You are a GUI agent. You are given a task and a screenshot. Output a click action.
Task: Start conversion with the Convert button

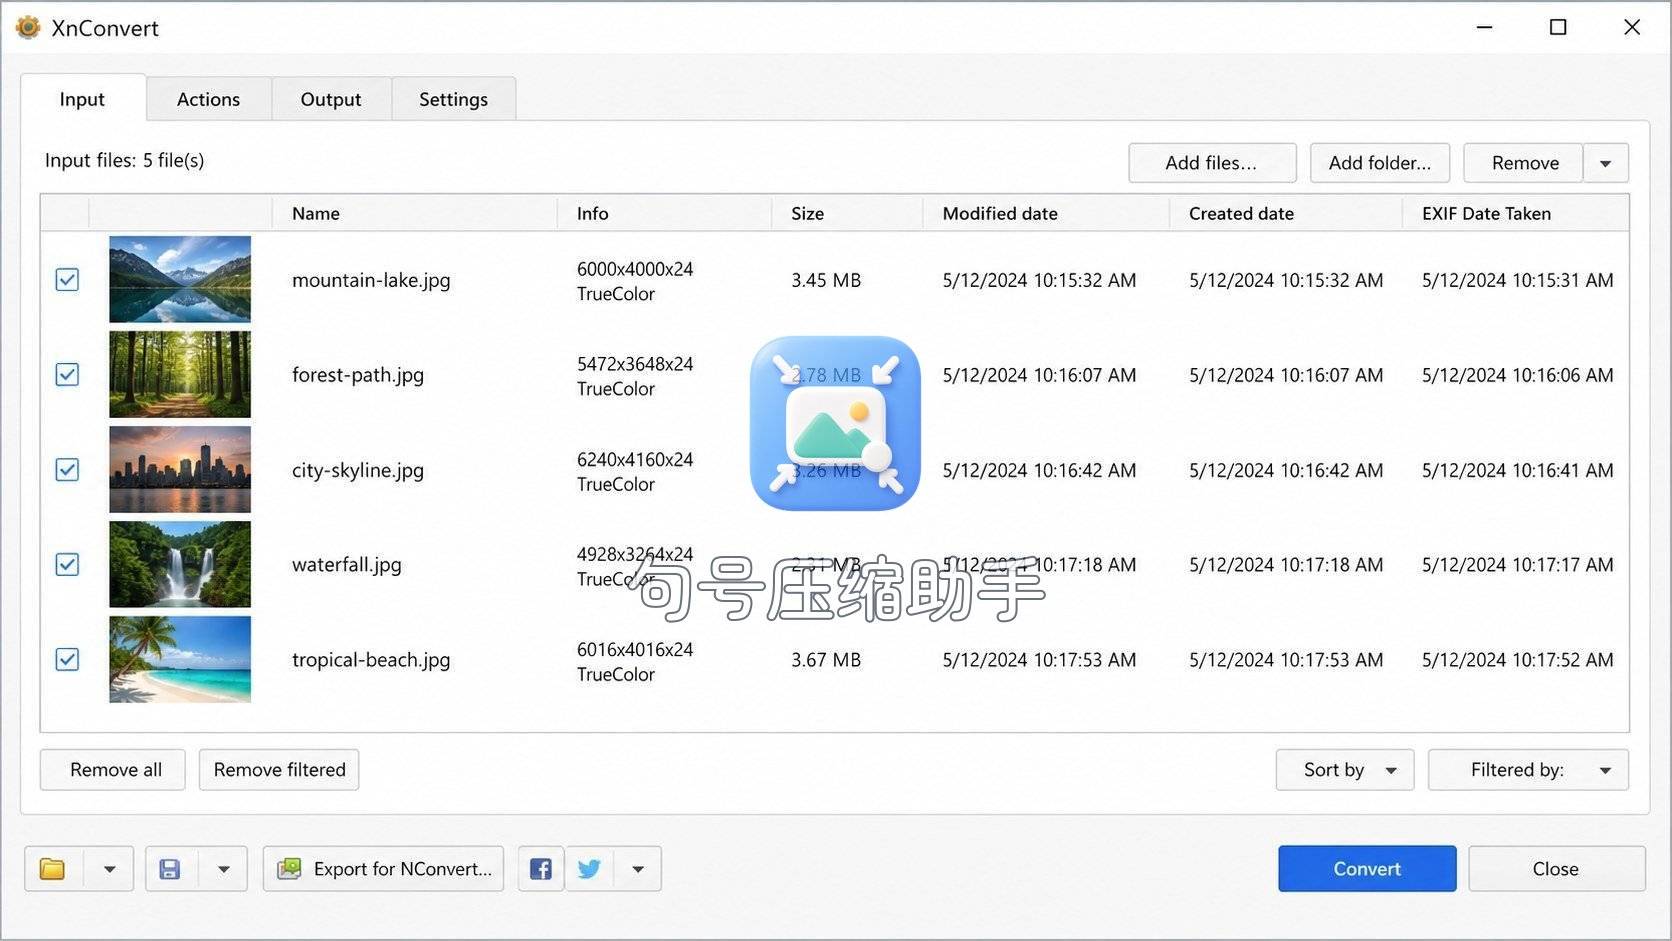1367,869
